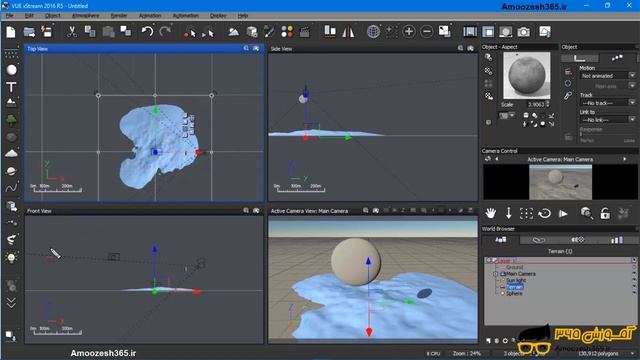Click the rotate camera circular arrow icon
The width and height of the screenshot is (640, 360).
point(544,213)
